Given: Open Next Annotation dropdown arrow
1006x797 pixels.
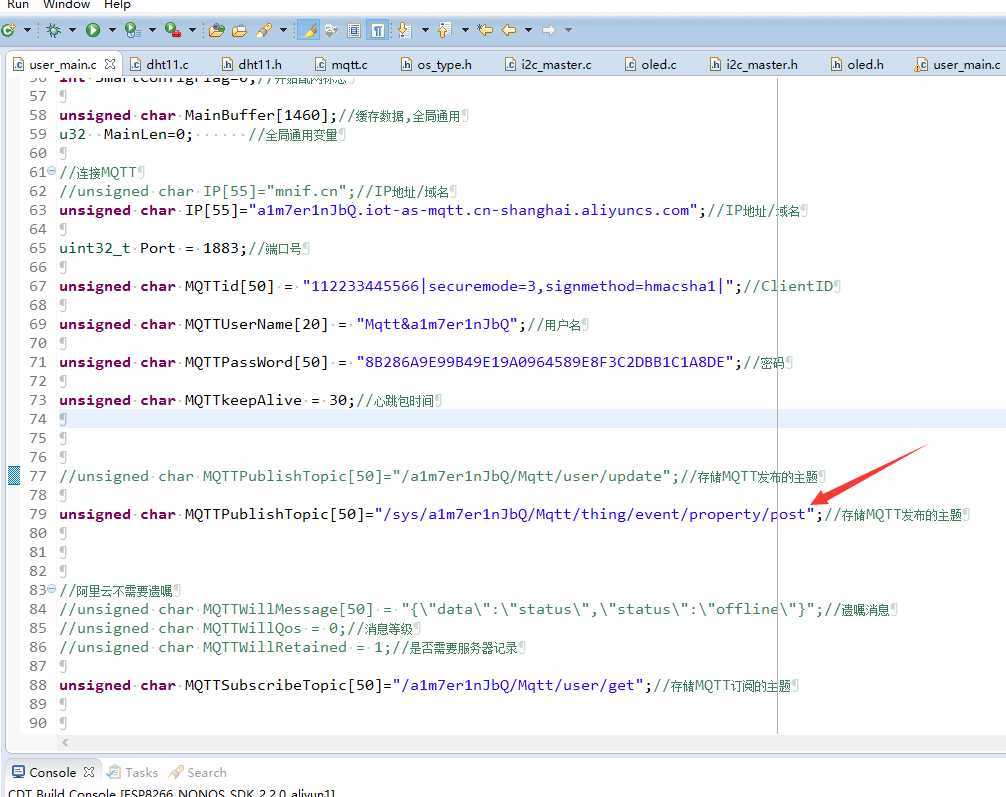Looking at the screenshot, I should [x=425, y=30].
